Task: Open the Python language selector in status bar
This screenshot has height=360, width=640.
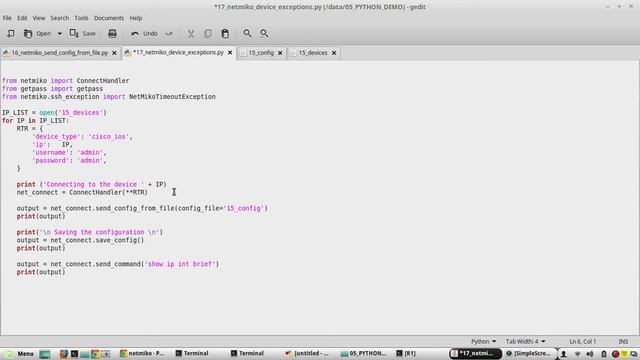Action: pyautogui.click(x=483, y=341)
